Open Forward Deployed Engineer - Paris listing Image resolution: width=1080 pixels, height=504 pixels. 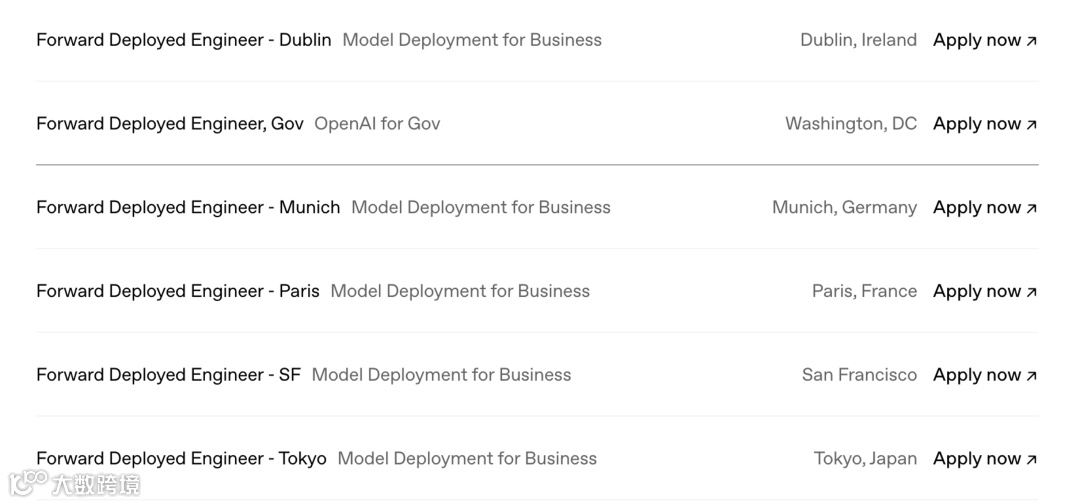coord(178,291)
